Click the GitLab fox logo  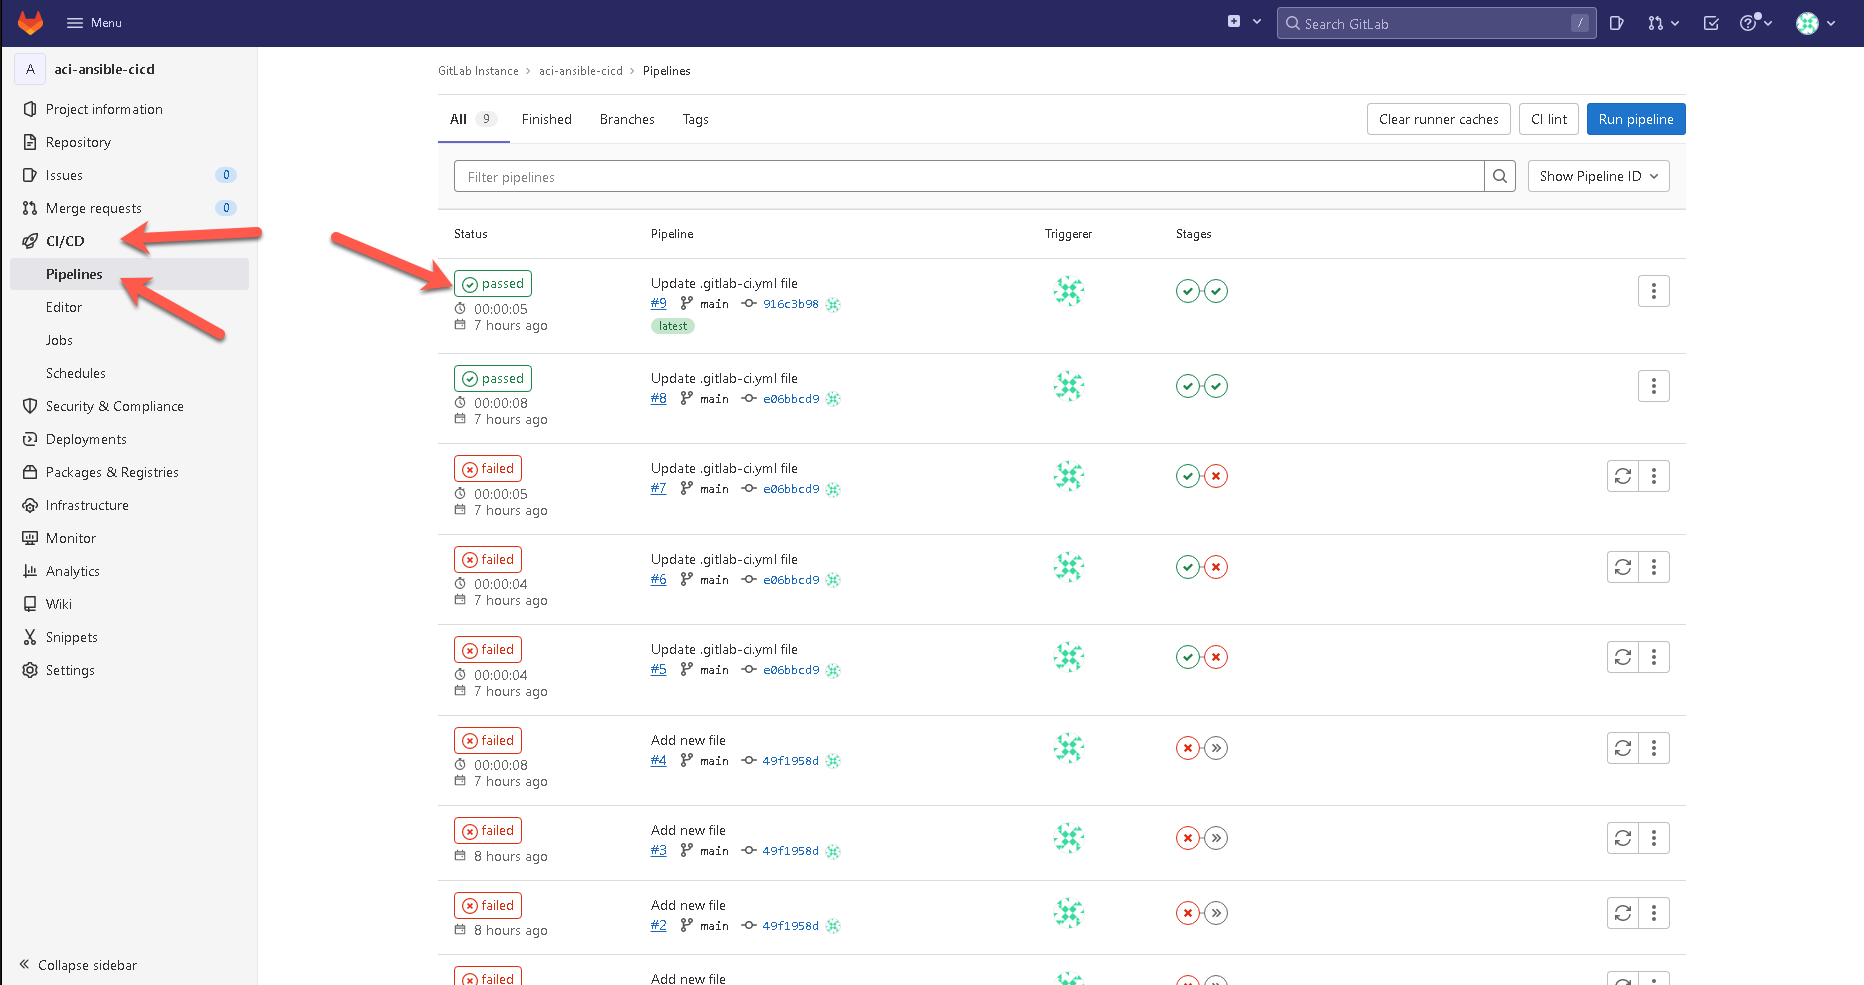31,22
